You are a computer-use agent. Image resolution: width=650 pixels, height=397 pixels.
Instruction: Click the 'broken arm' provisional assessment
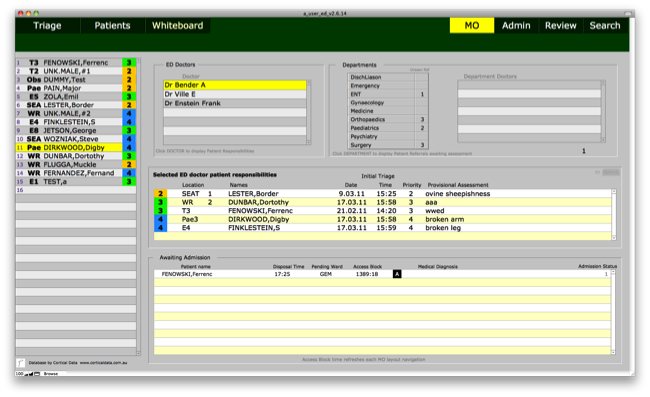click(x=444, y=219)
